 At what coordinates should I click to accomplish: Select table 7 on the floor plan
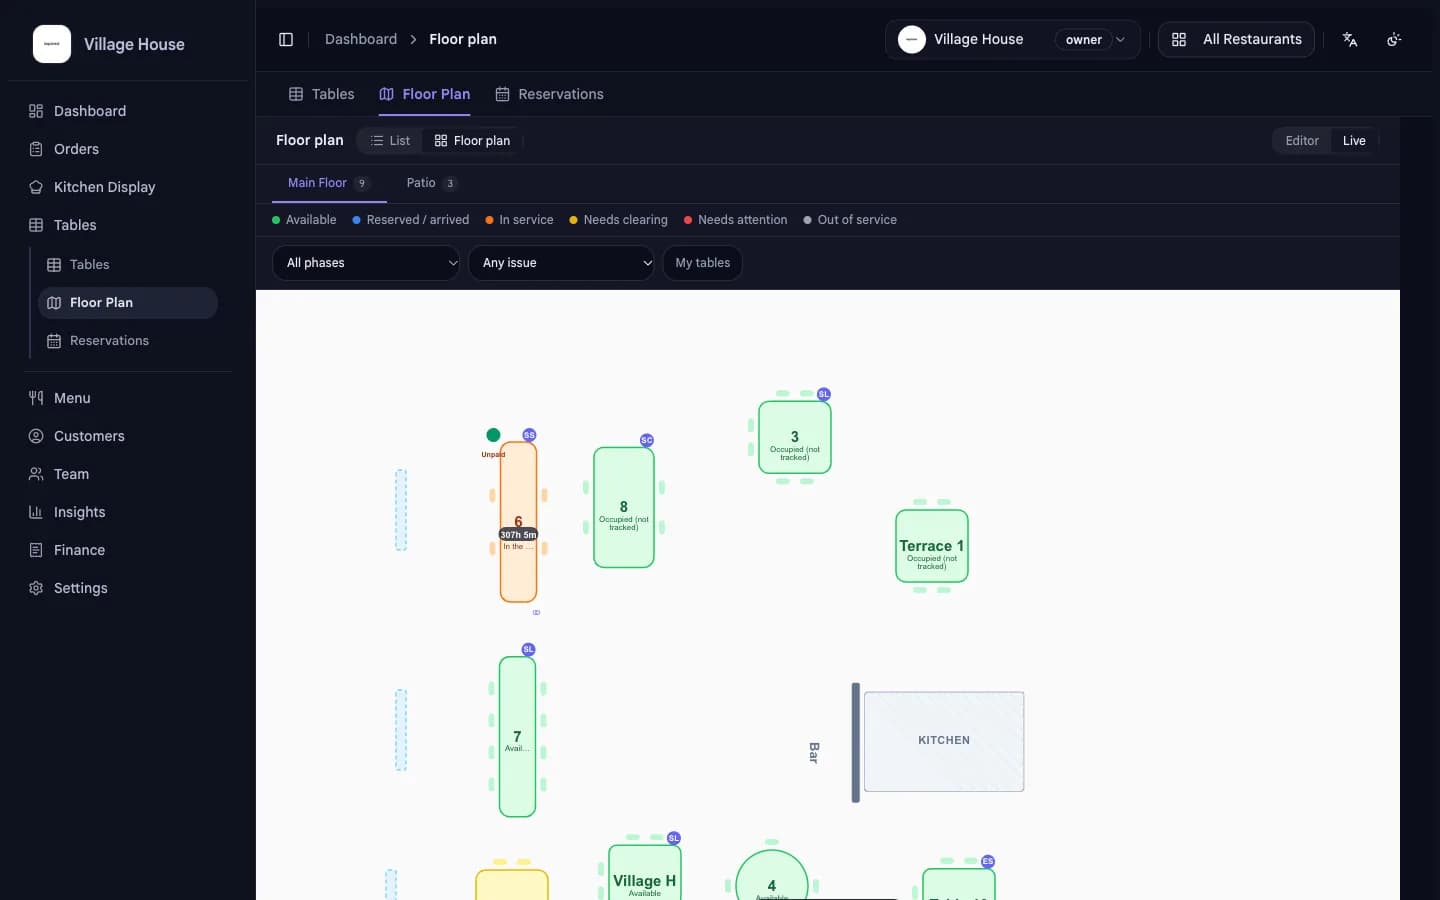coord(517,737)
